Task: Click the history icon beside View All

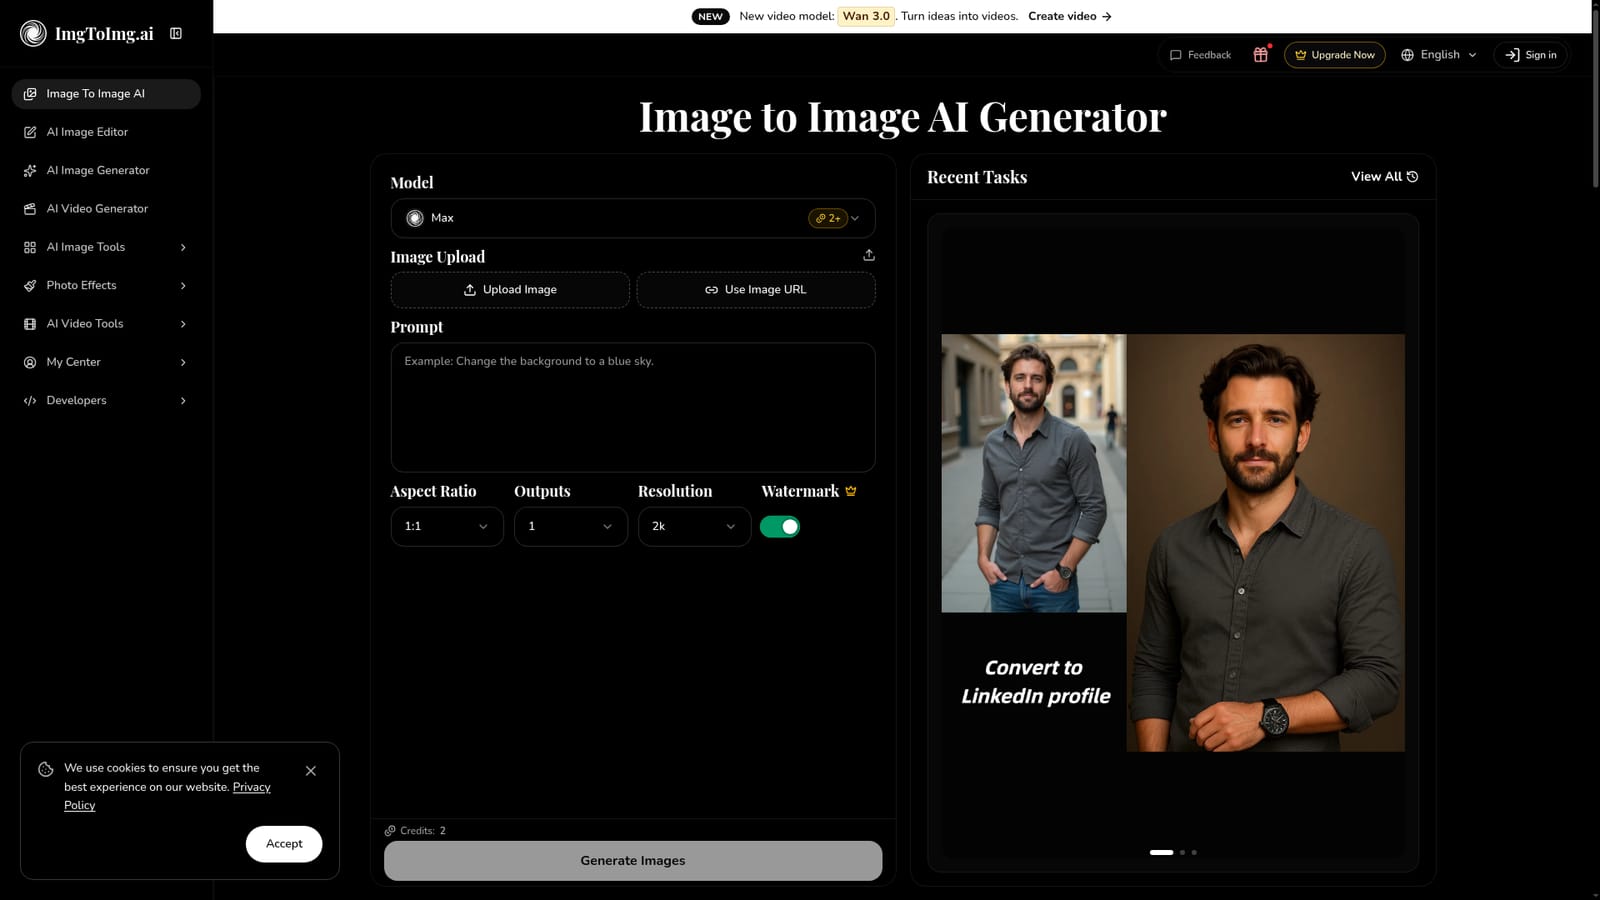Action: click(x=1412, y=177)
